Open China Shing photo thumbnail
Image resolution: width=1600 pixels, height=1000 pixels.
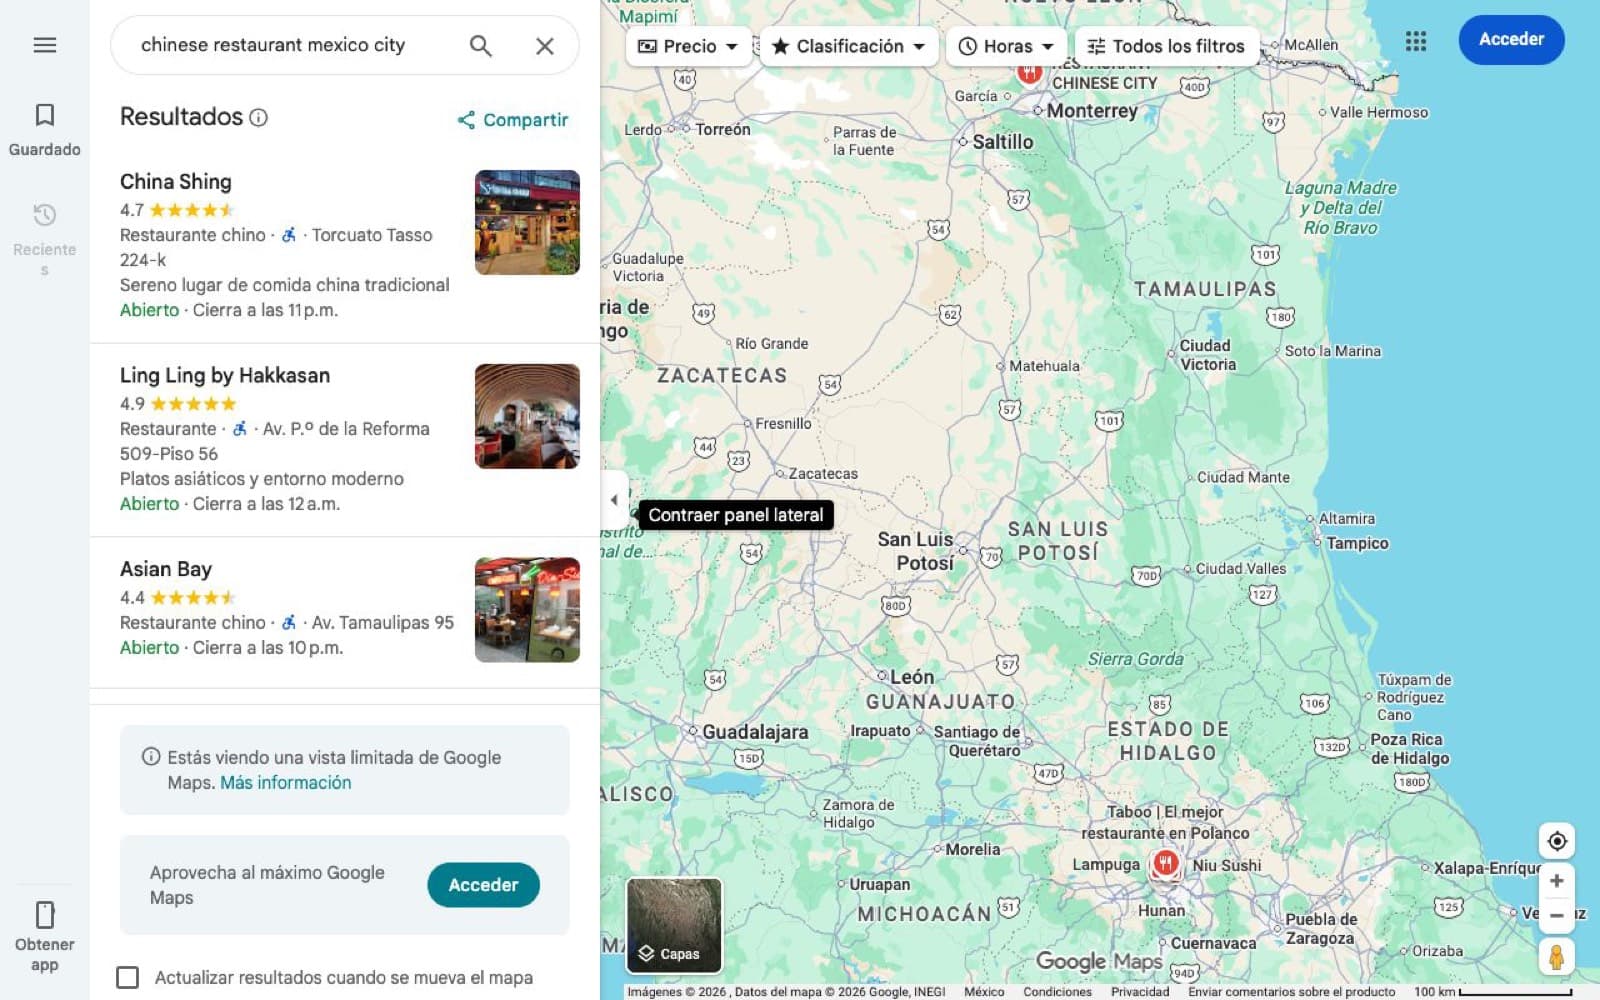(527, 222)
